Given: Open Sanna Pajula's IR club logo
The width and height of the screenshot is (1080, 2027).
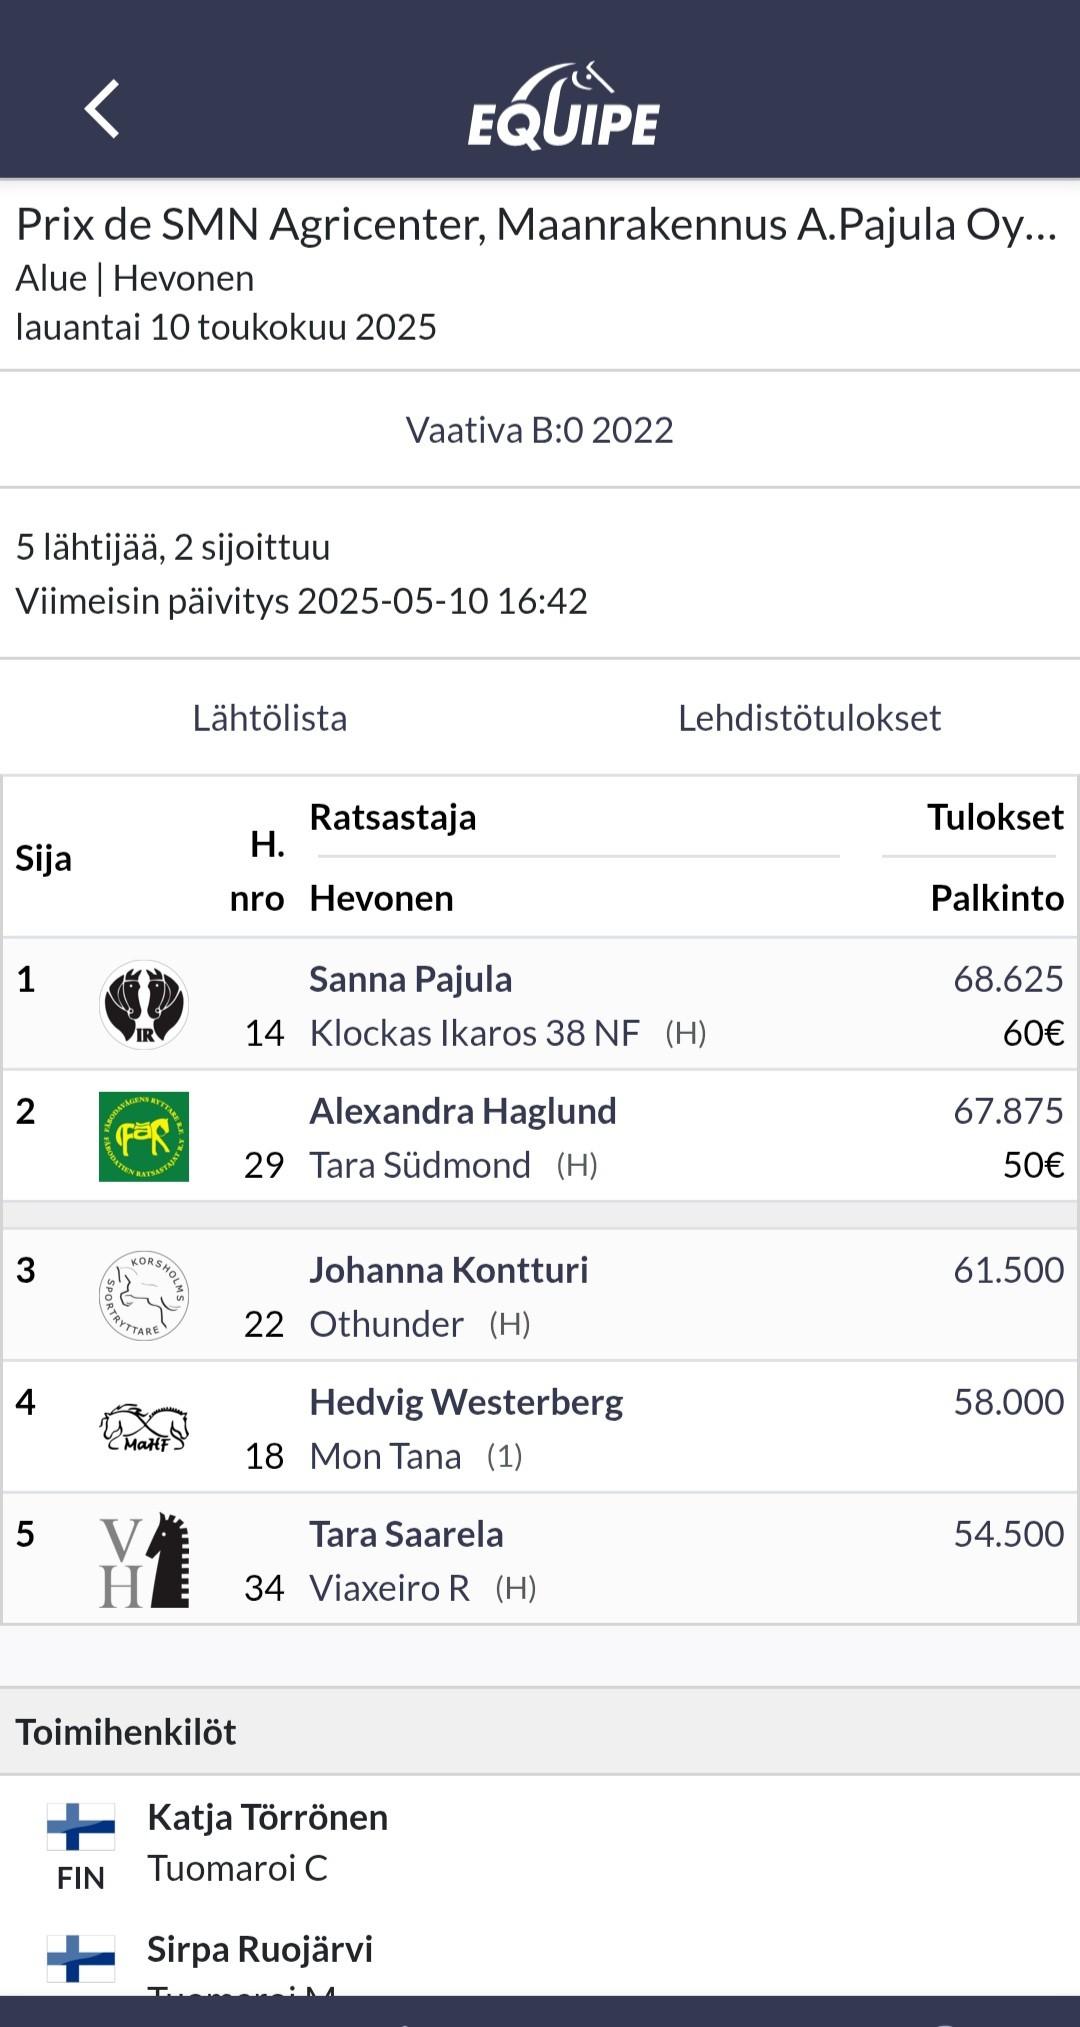Looking at the screenshot, I should point(144,1004).
